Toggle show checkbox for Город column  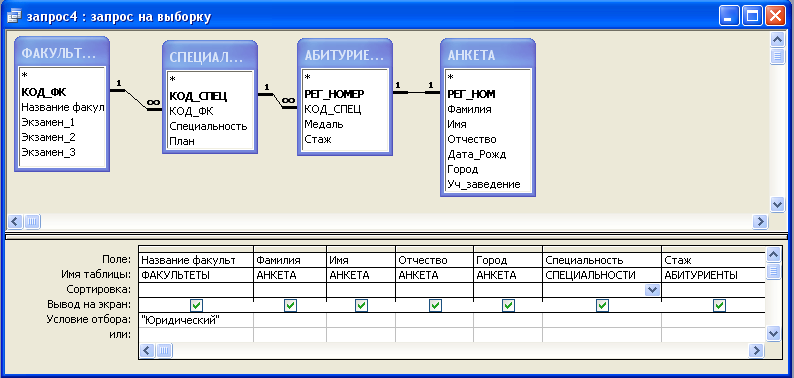coord(508,305)
